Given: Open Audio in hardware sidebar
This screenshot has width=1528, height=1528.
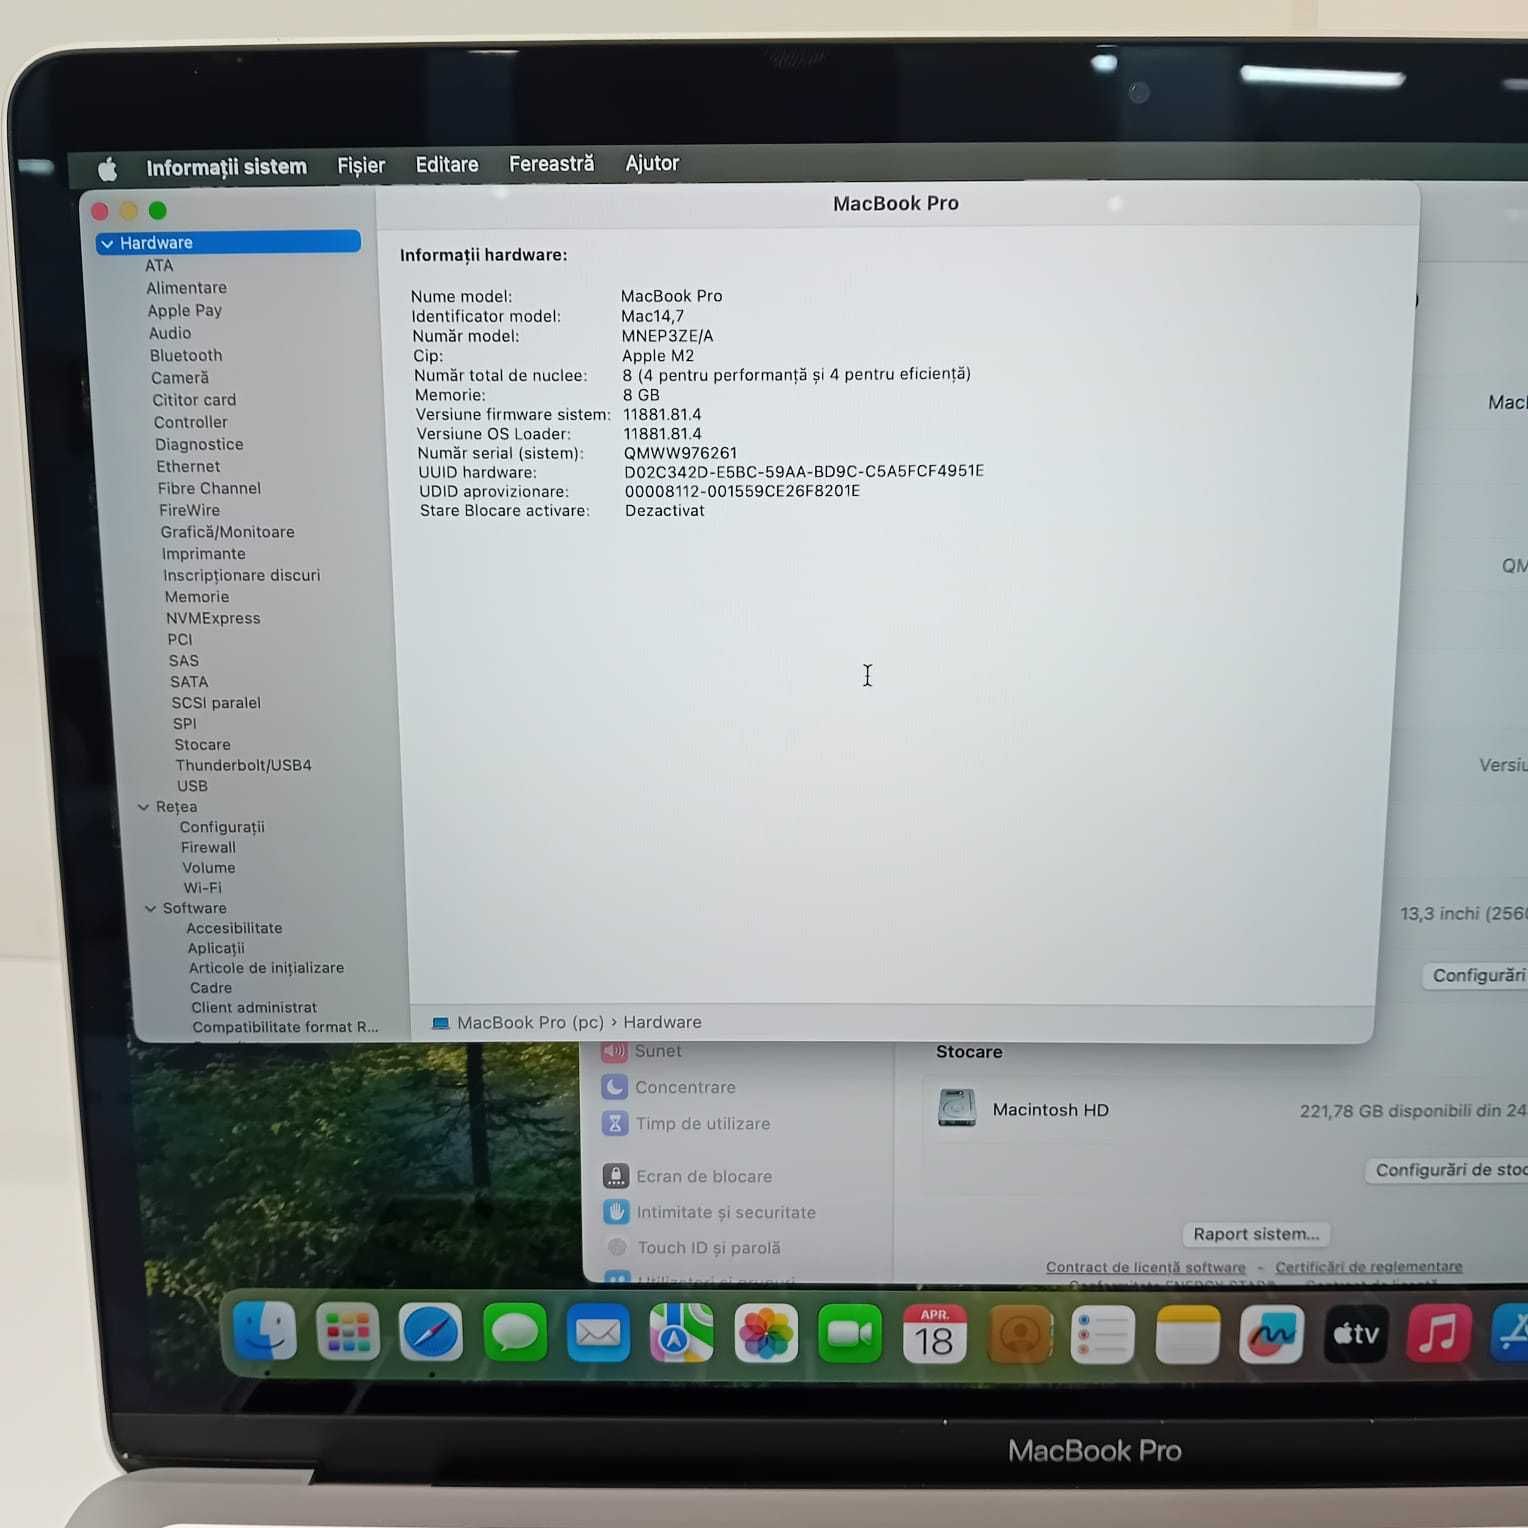Looking at the screenshot, I should (170, 333).
